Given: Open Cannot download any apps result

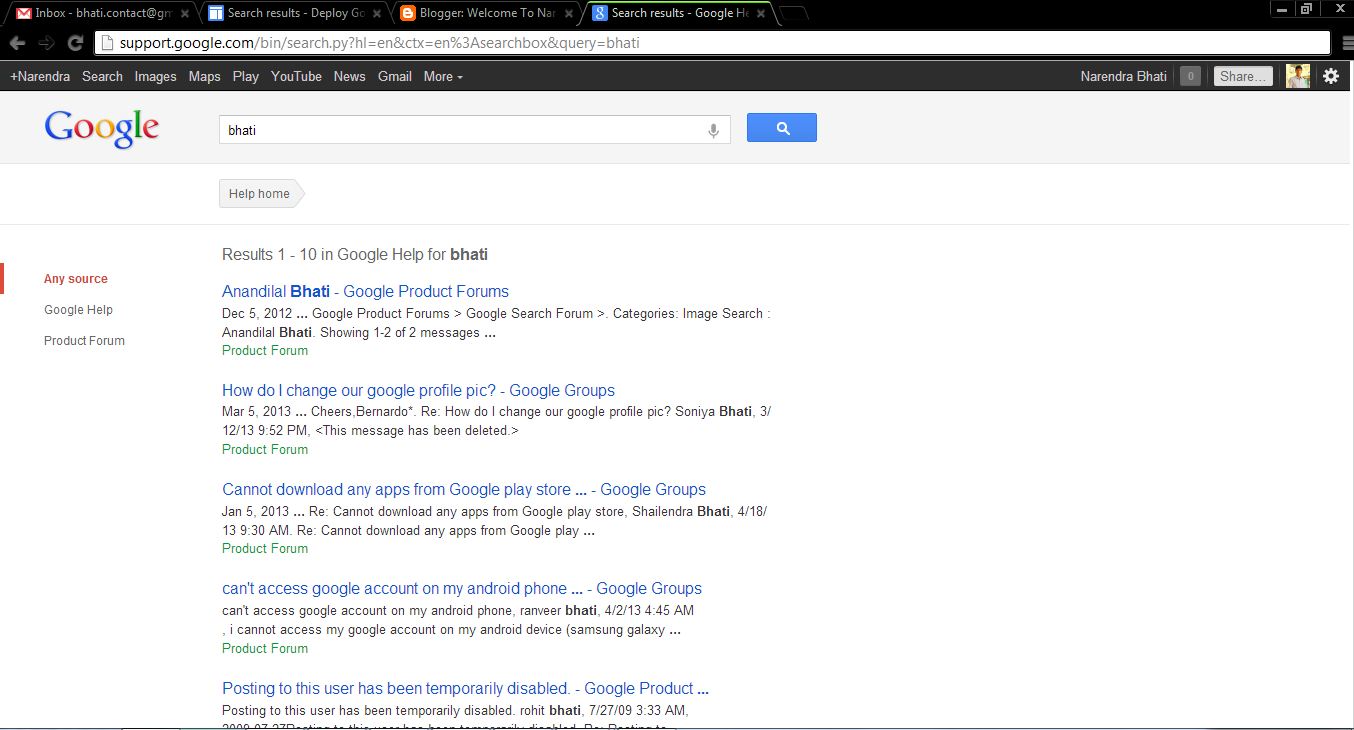Looking at the screenshot, I should (x=464, y=489).
